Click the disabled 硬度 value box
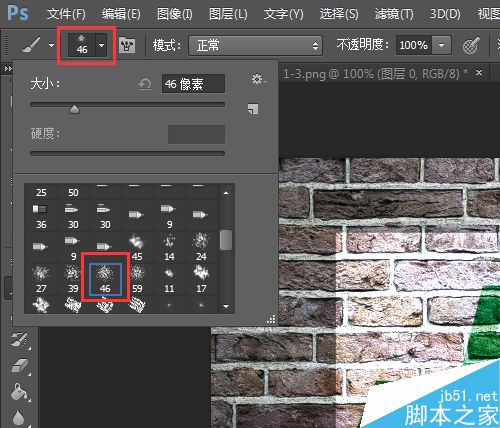 tap(196, 134)
